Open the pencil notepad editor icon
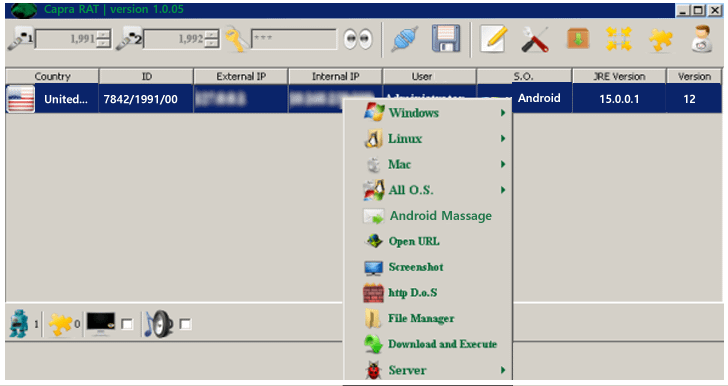The height and width of the screenshot is (386, 728). coord(493,39)
